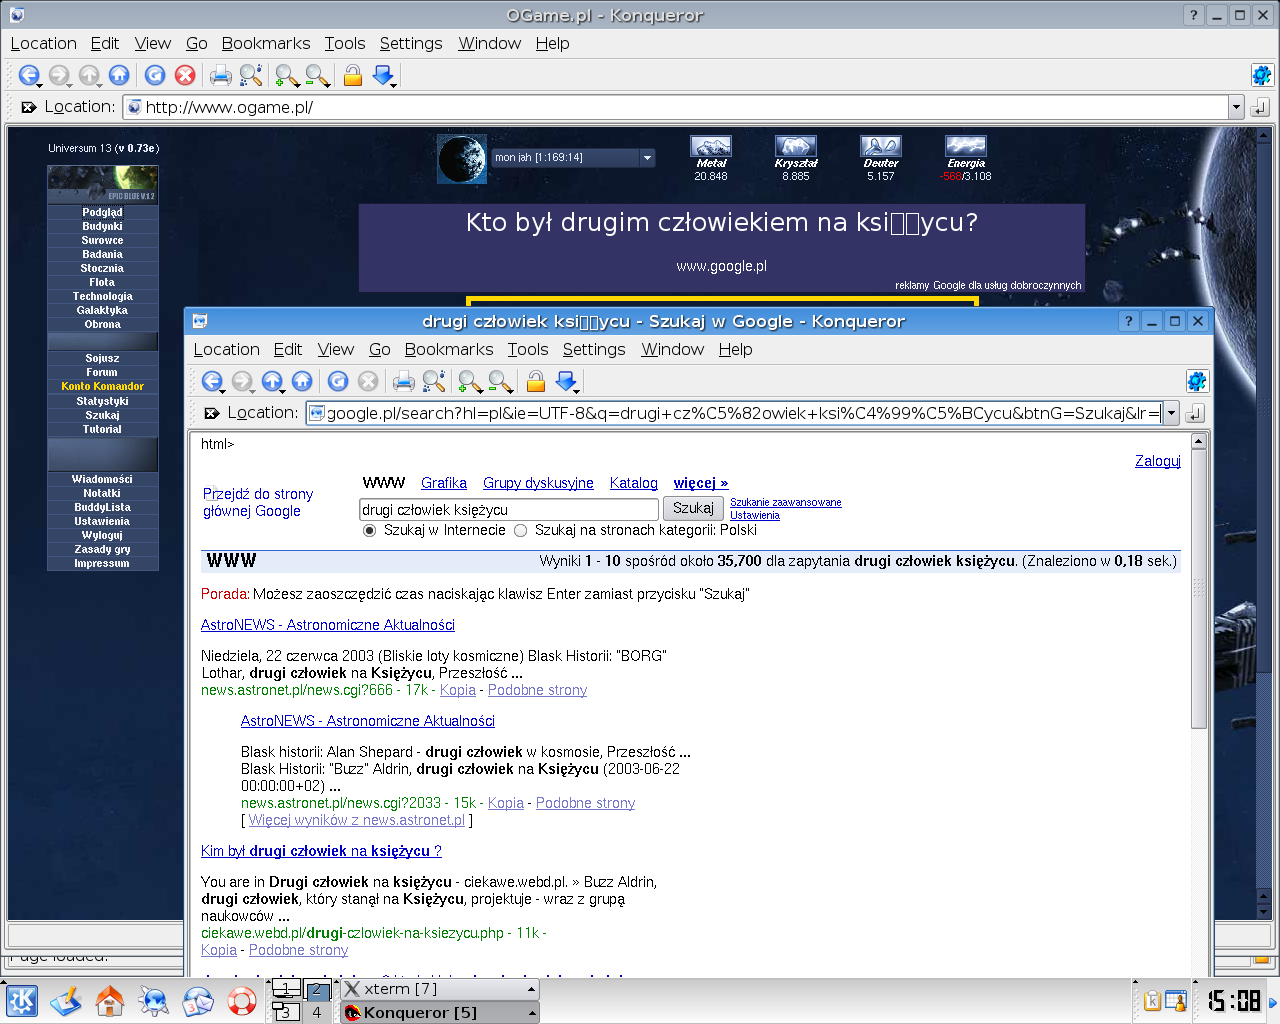Expand the 'mon jah' planet selector dropdown
This screenshot has width=1280, height=1024.
point(647,158)
